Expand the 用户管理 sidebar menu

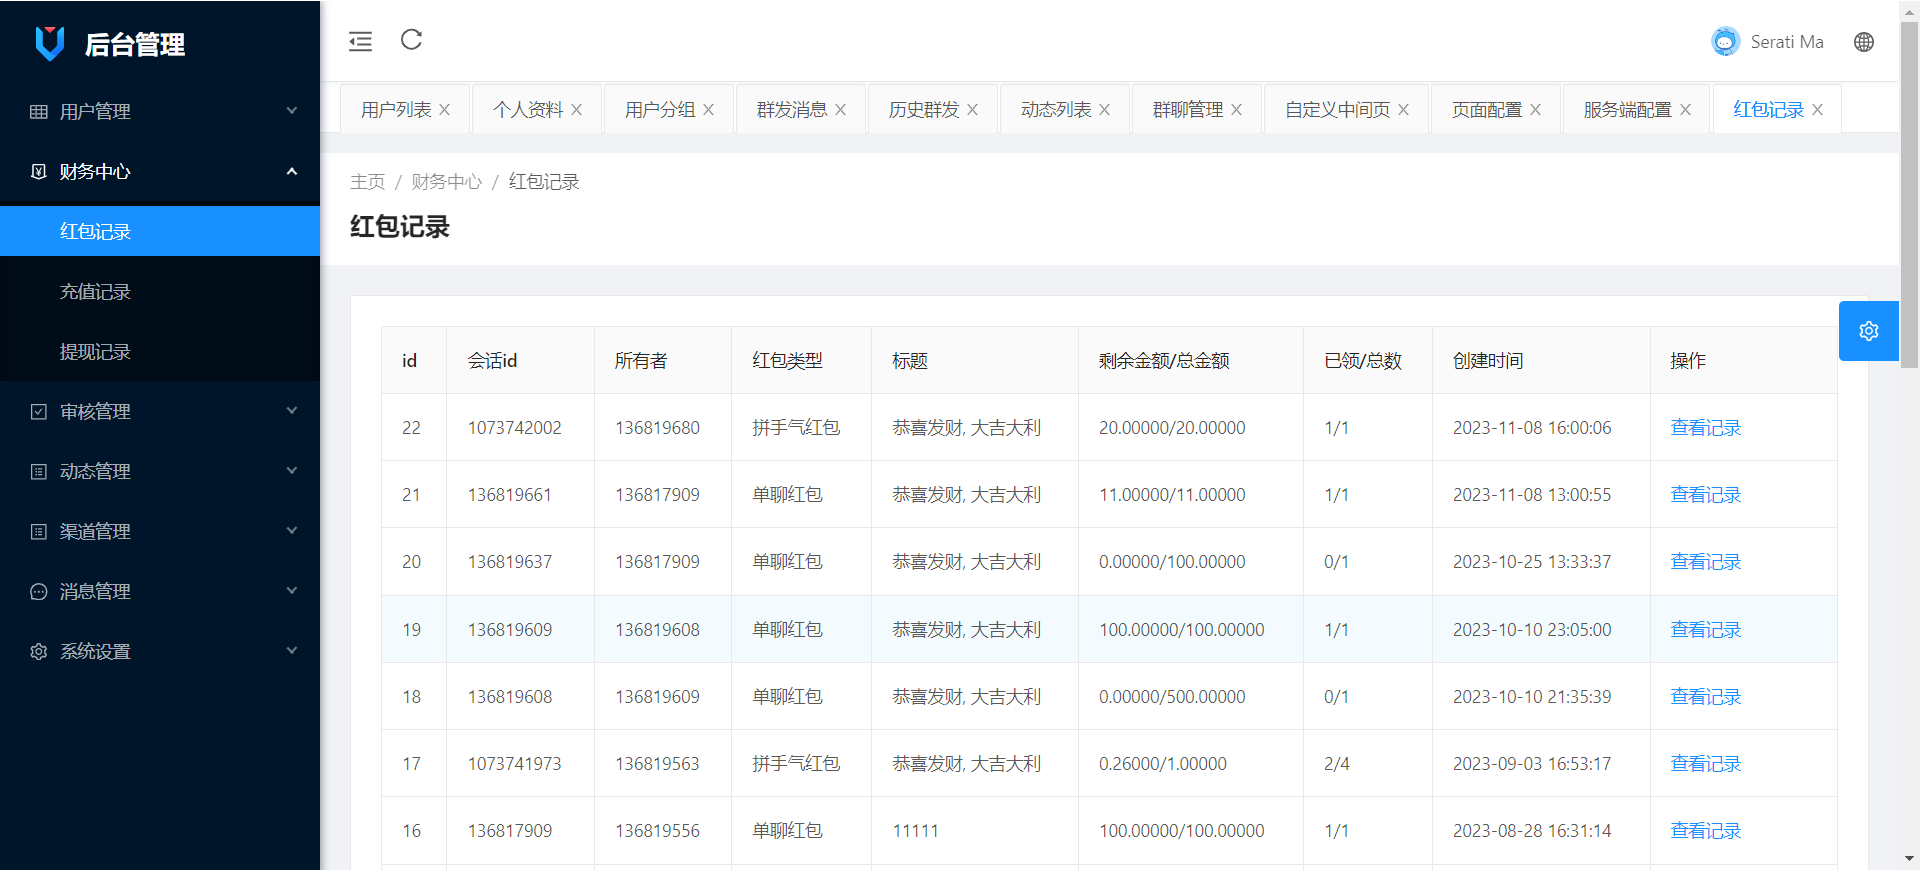[160, 111]
